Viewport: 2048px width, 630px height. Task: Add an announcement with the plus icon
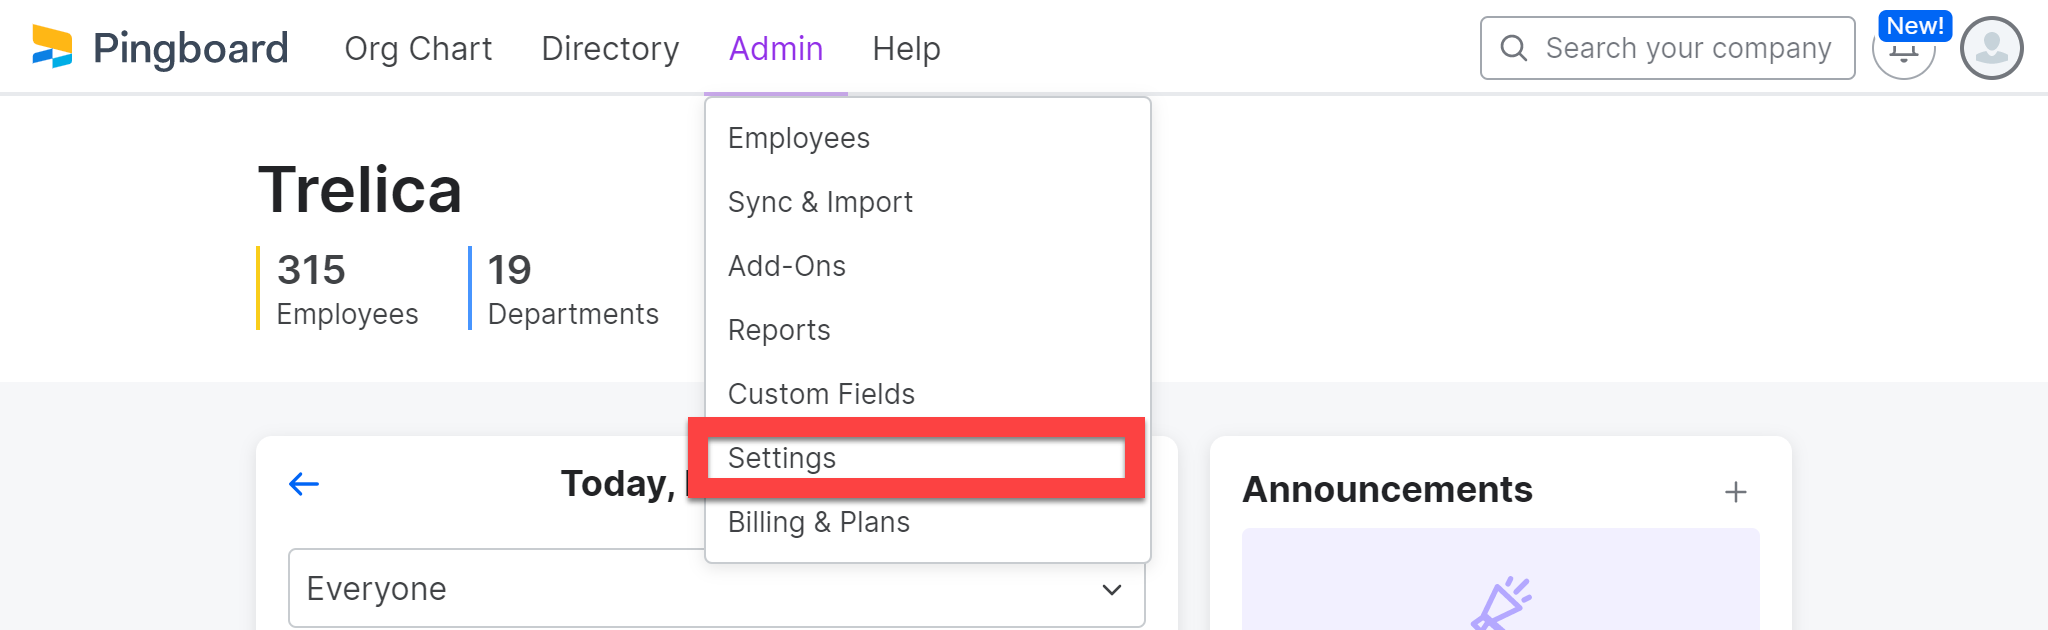click(x=1736, y=491)
